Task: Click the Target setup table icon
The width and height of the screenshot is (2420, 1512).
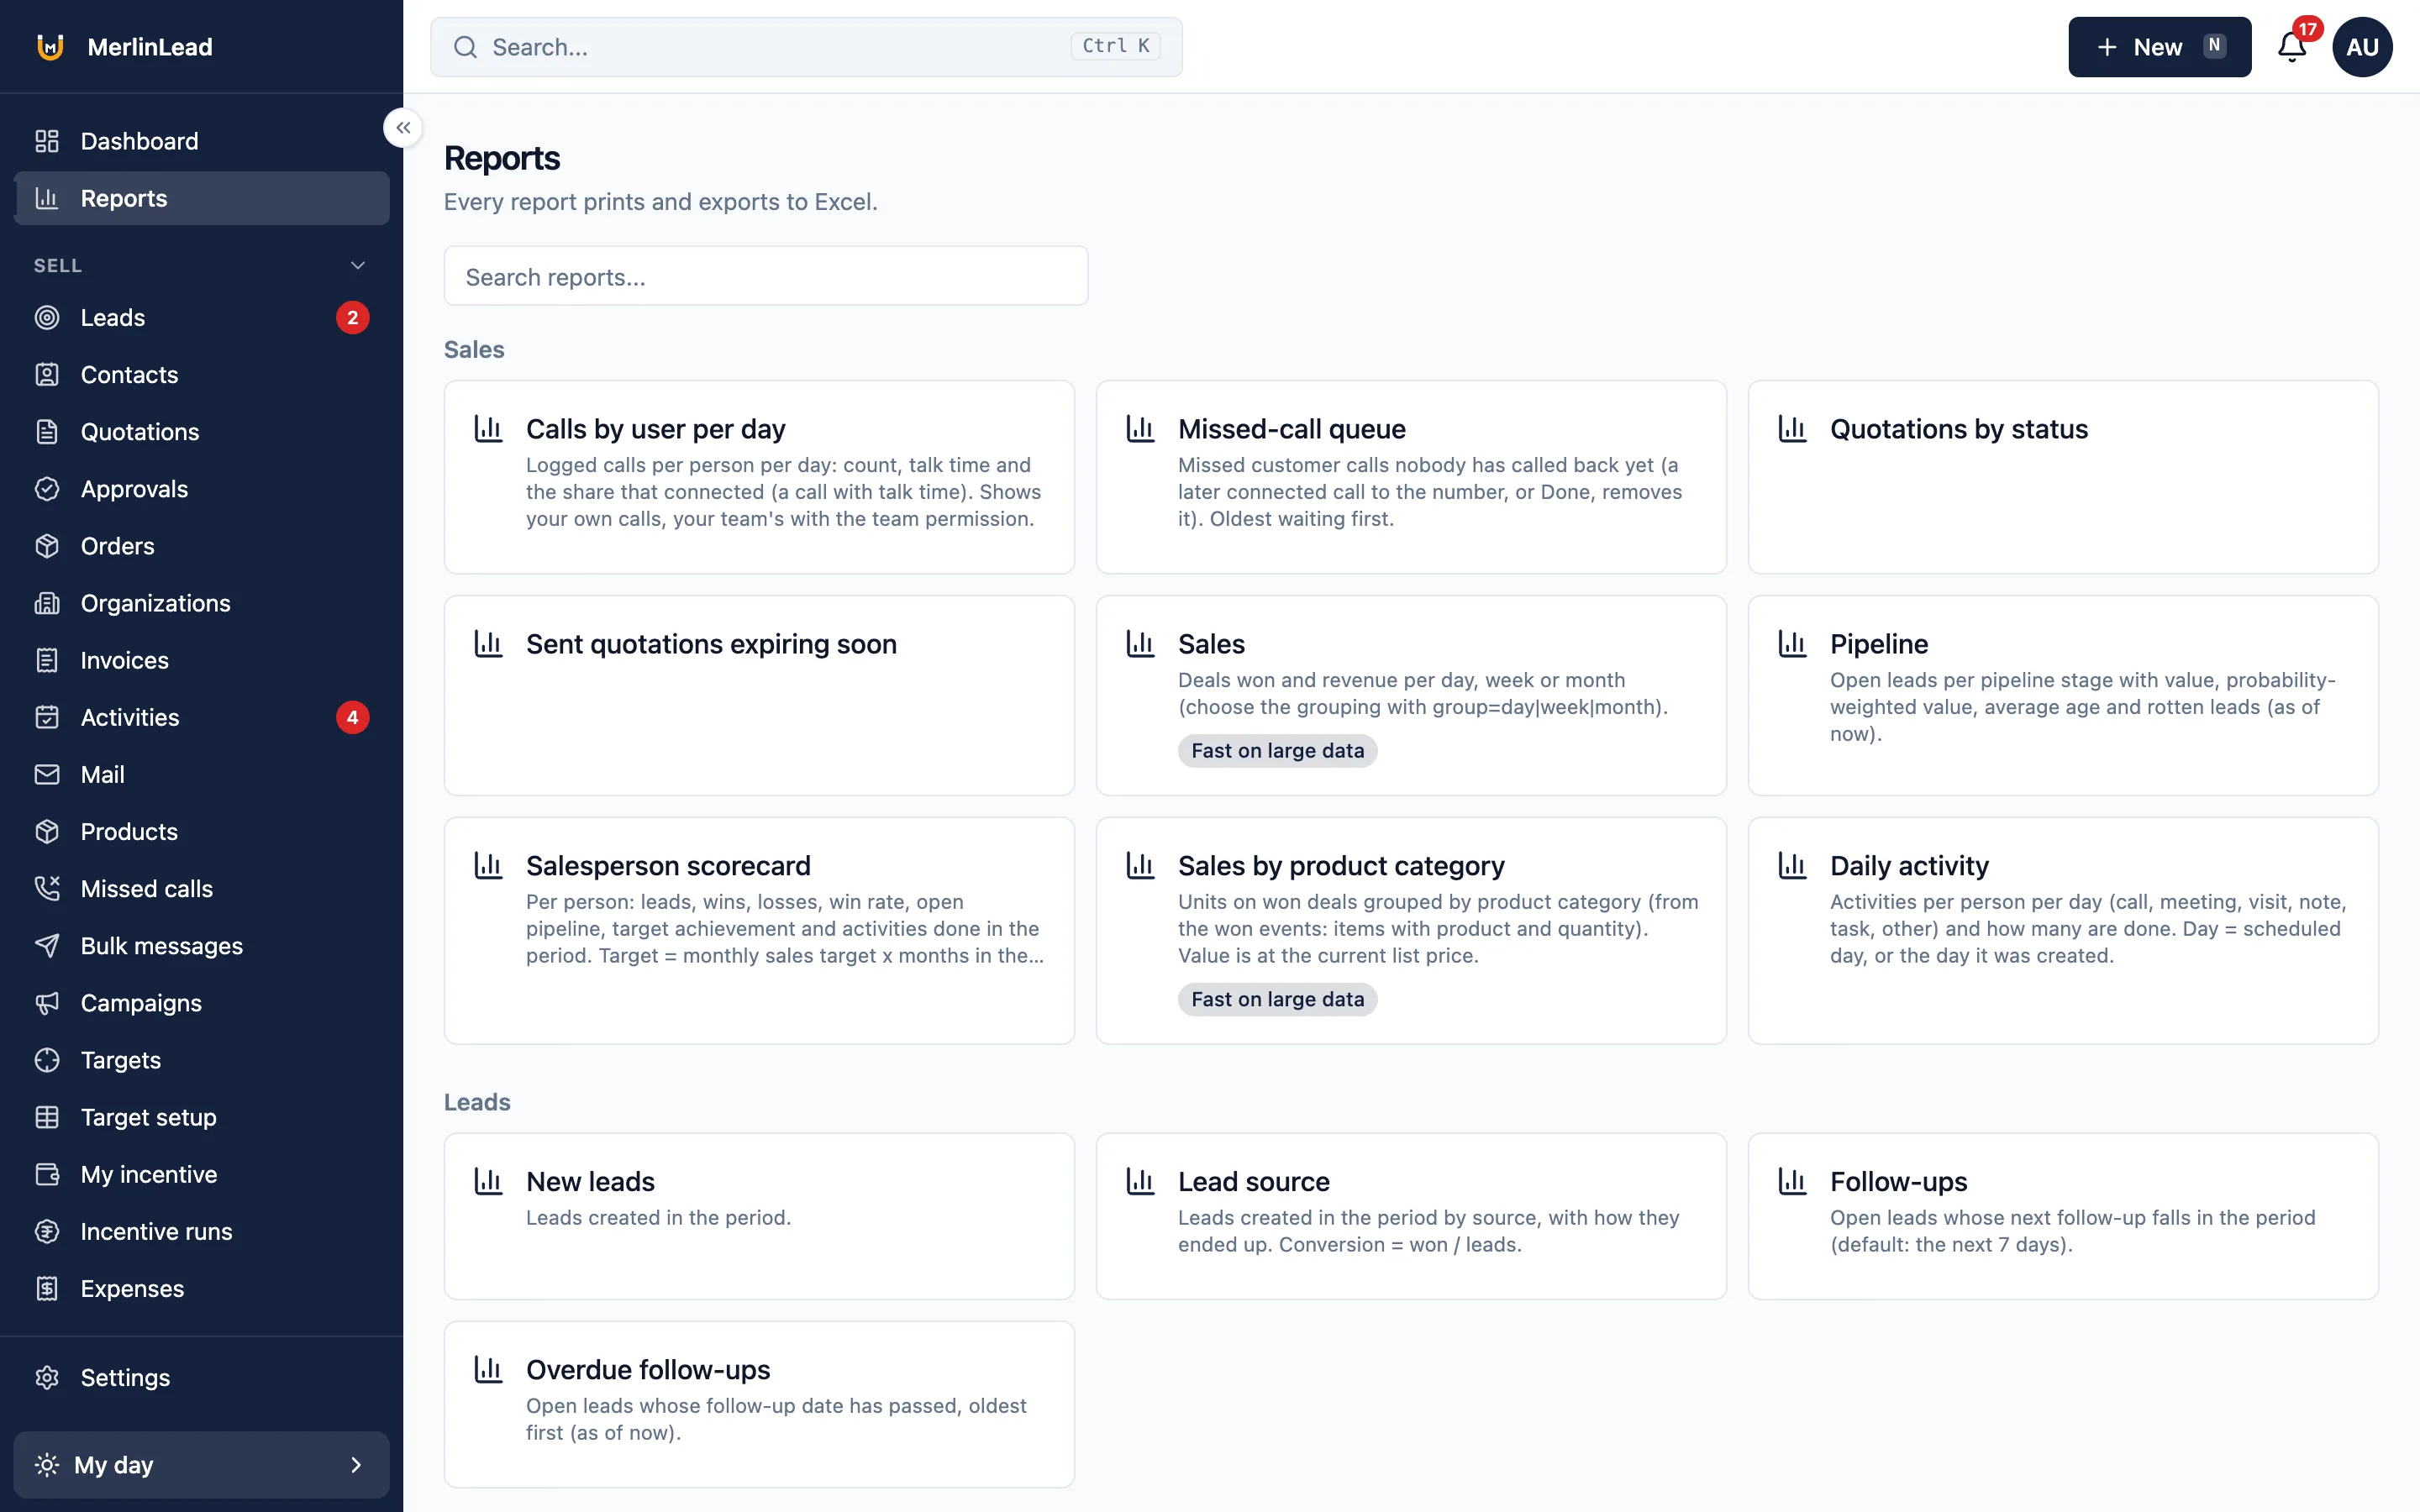Action: [47, 1117]
